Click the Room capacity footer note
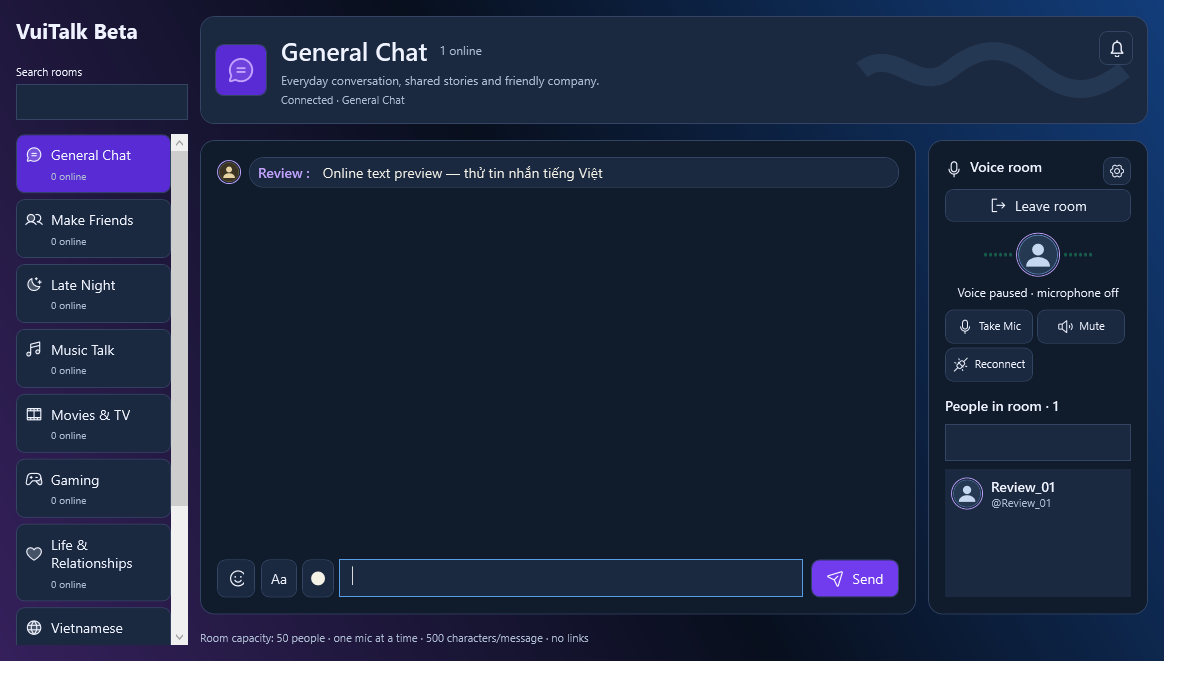 click(x=394, y=638)
